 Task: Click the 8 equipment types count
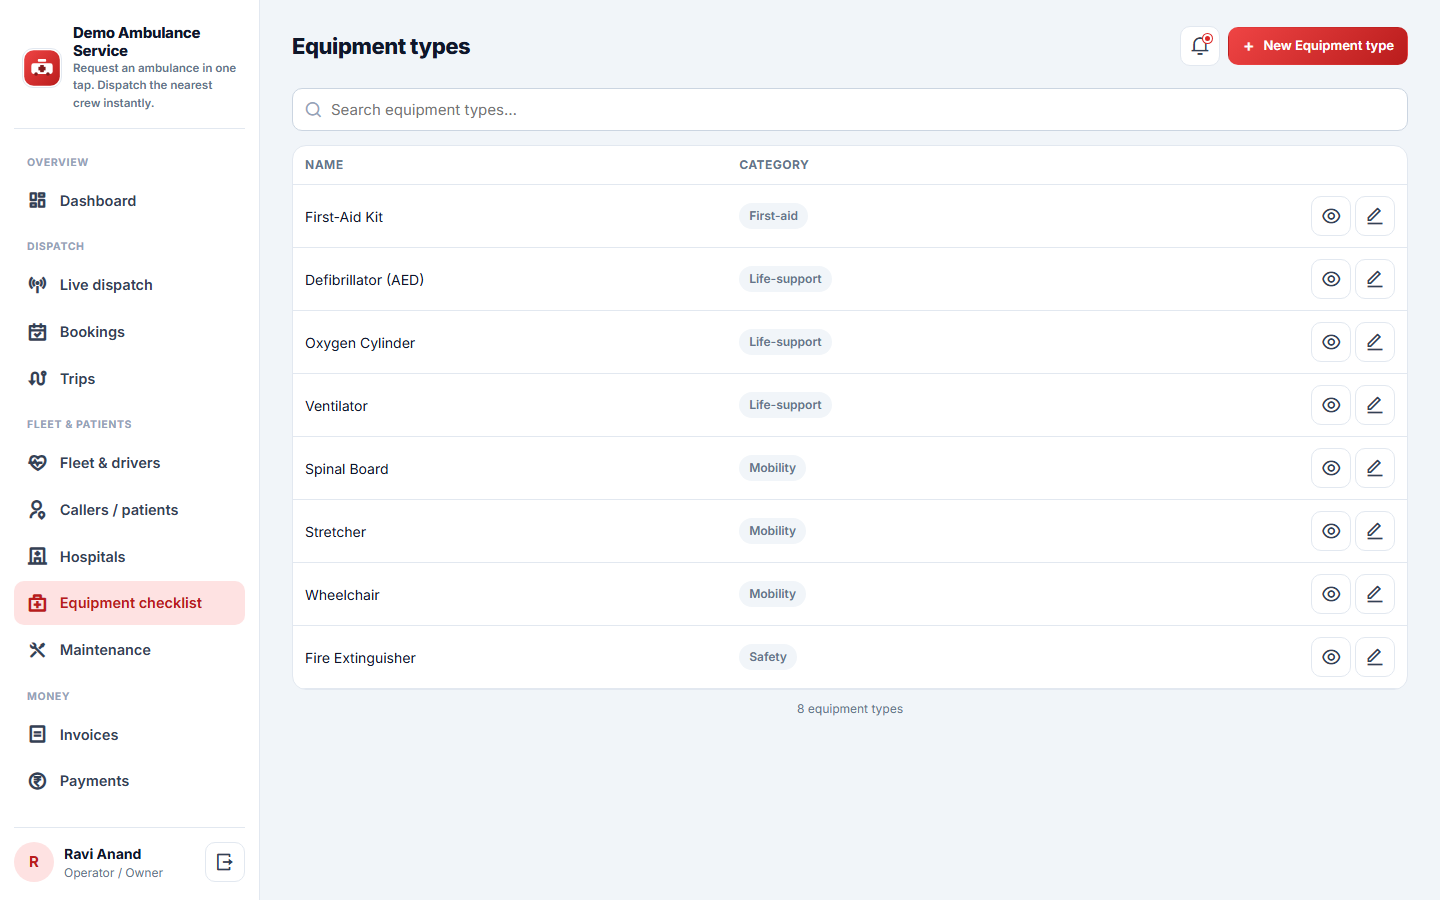[x=850, y=709]
